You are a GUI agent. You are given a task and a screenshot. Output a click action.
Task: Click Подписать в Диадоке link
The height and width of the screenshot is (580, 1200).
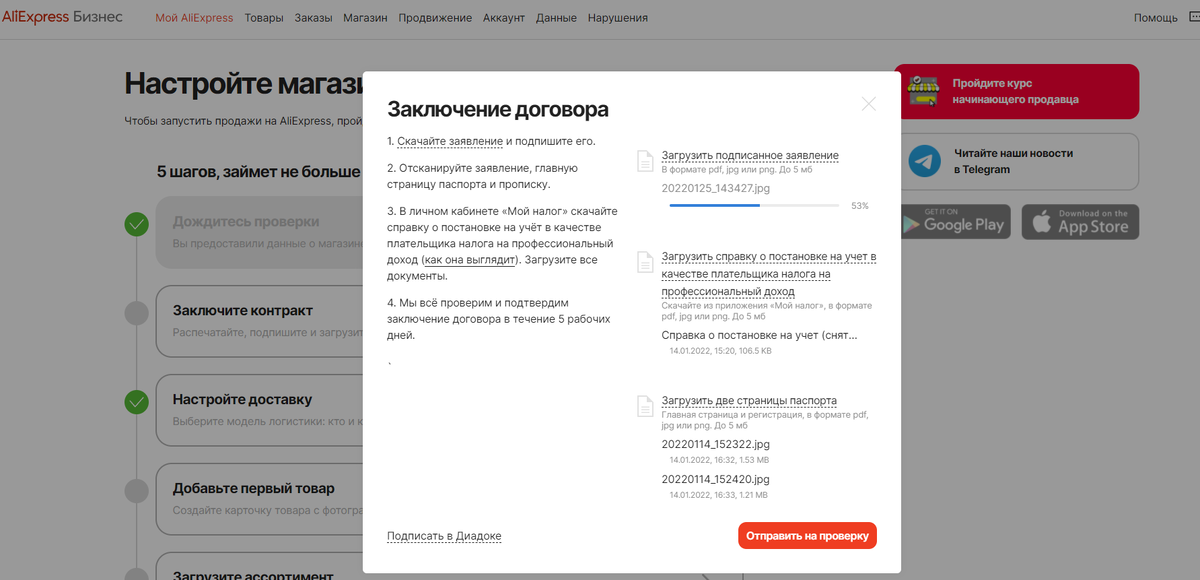point(444,536)
